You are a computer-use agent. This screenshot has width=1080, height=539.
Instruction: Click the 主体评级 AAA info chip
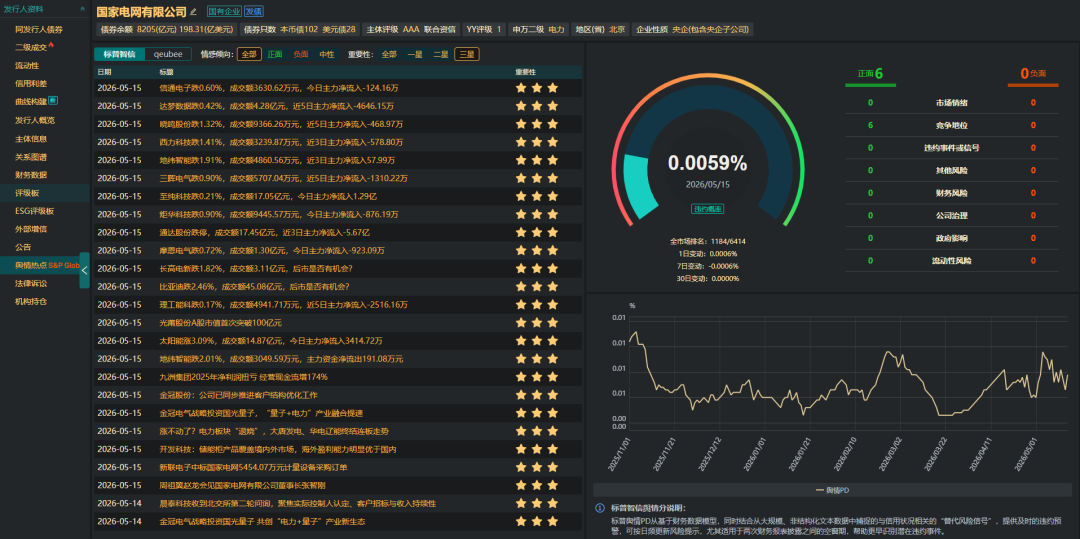pos(411,30)
